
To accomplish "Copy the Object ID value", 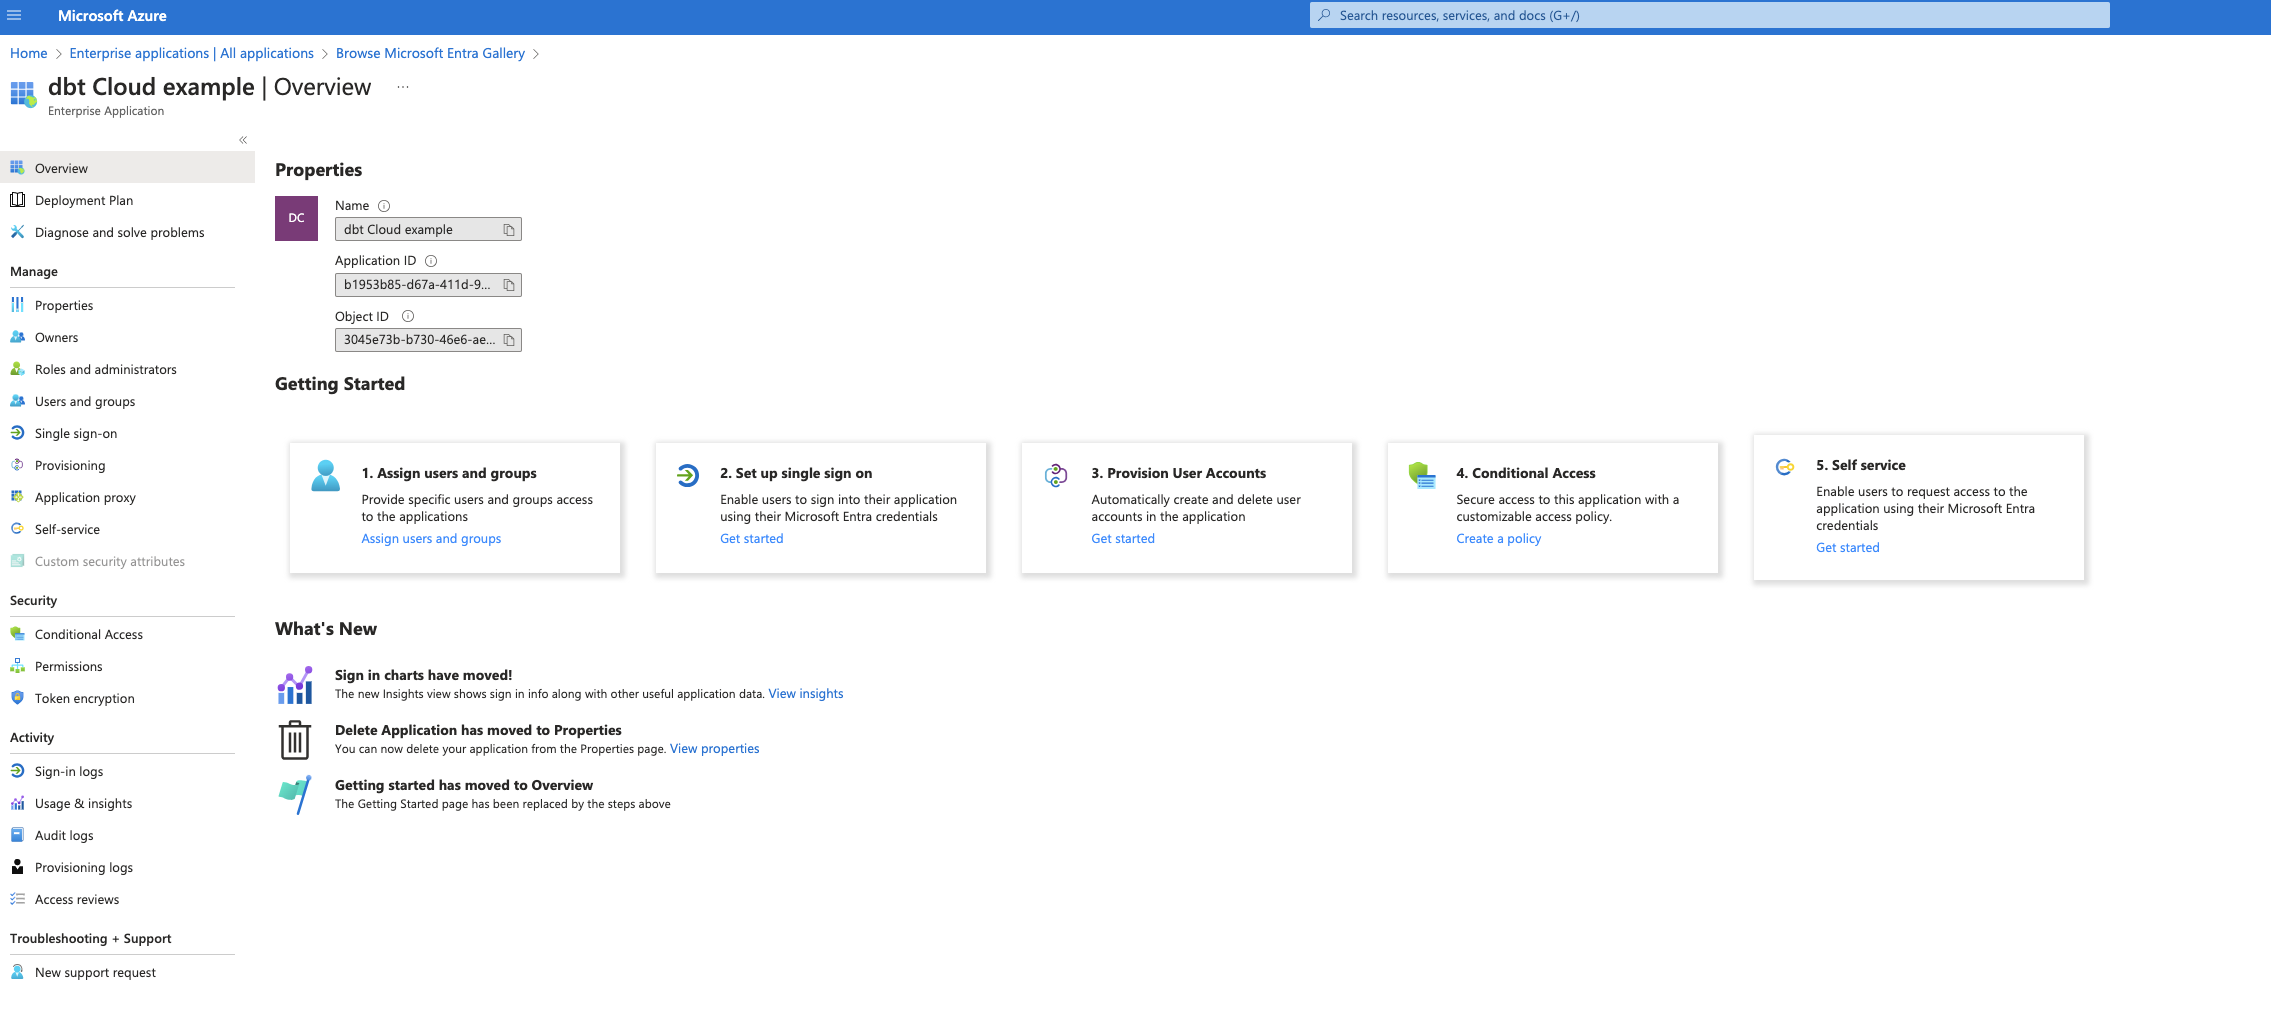I will 510,339.
